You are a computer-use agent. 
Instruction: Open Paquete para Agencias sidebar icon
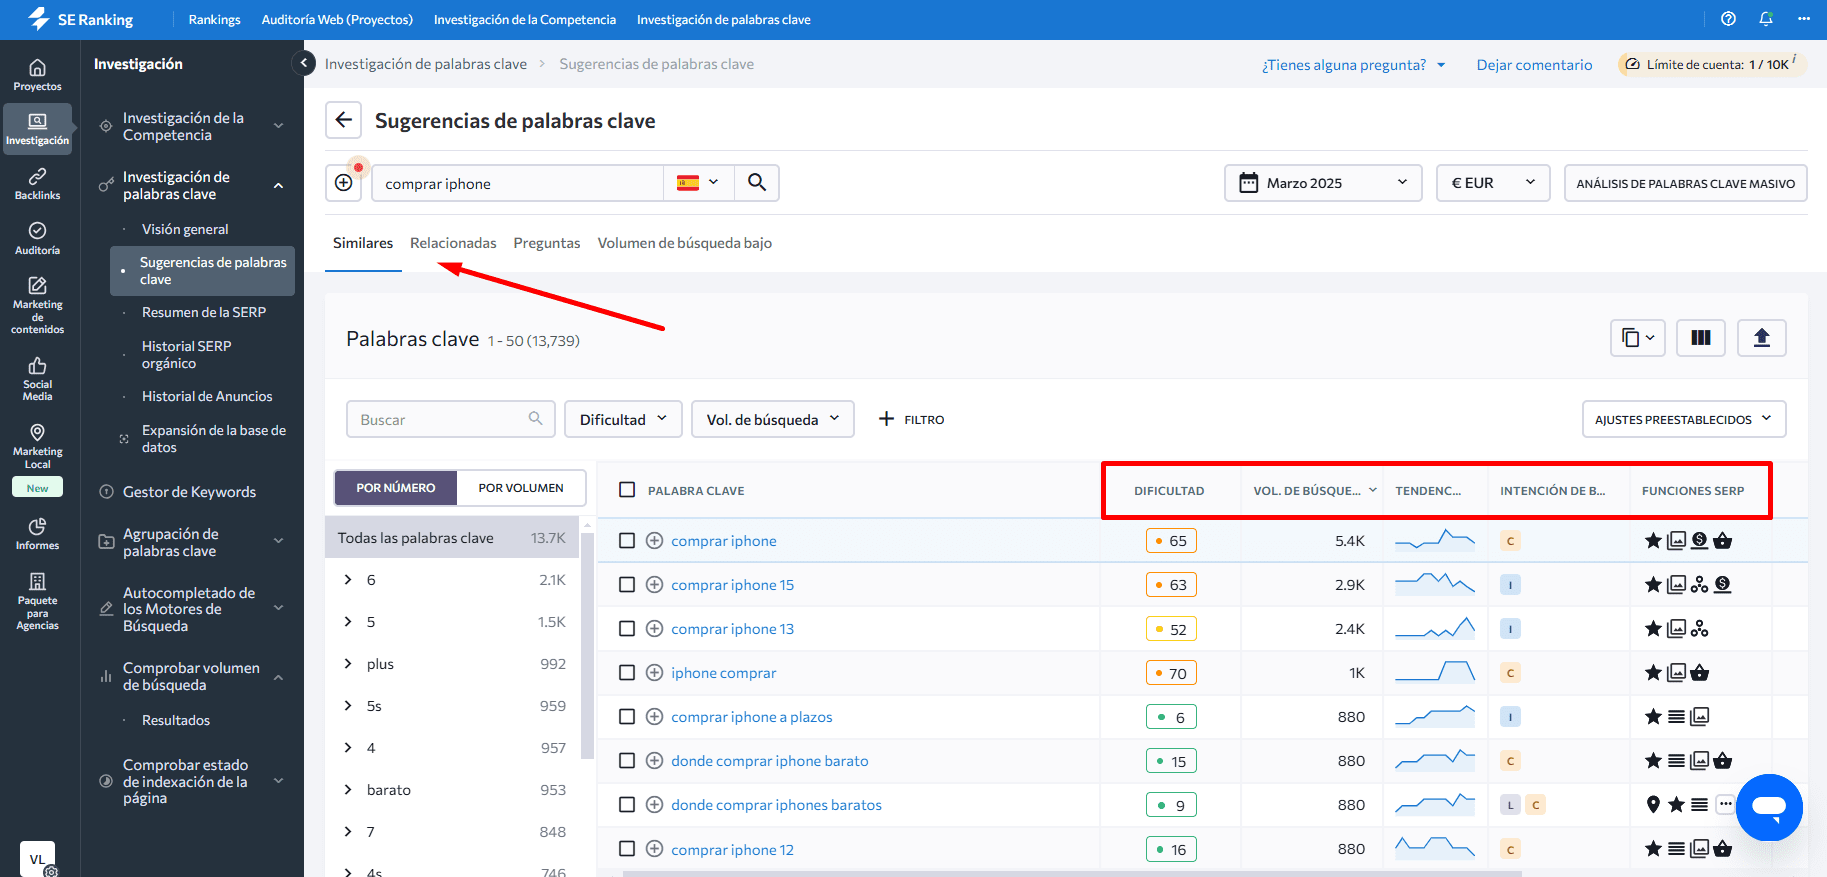coord(37,600)
